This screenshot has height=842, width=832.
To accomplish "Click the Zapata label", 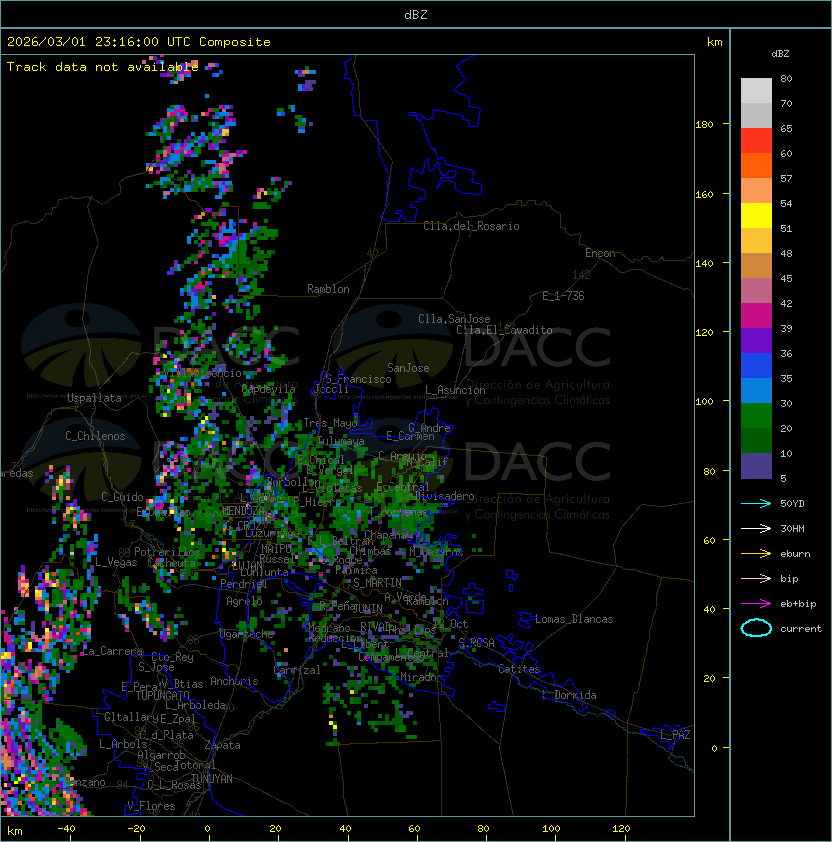I will [222, 745].
